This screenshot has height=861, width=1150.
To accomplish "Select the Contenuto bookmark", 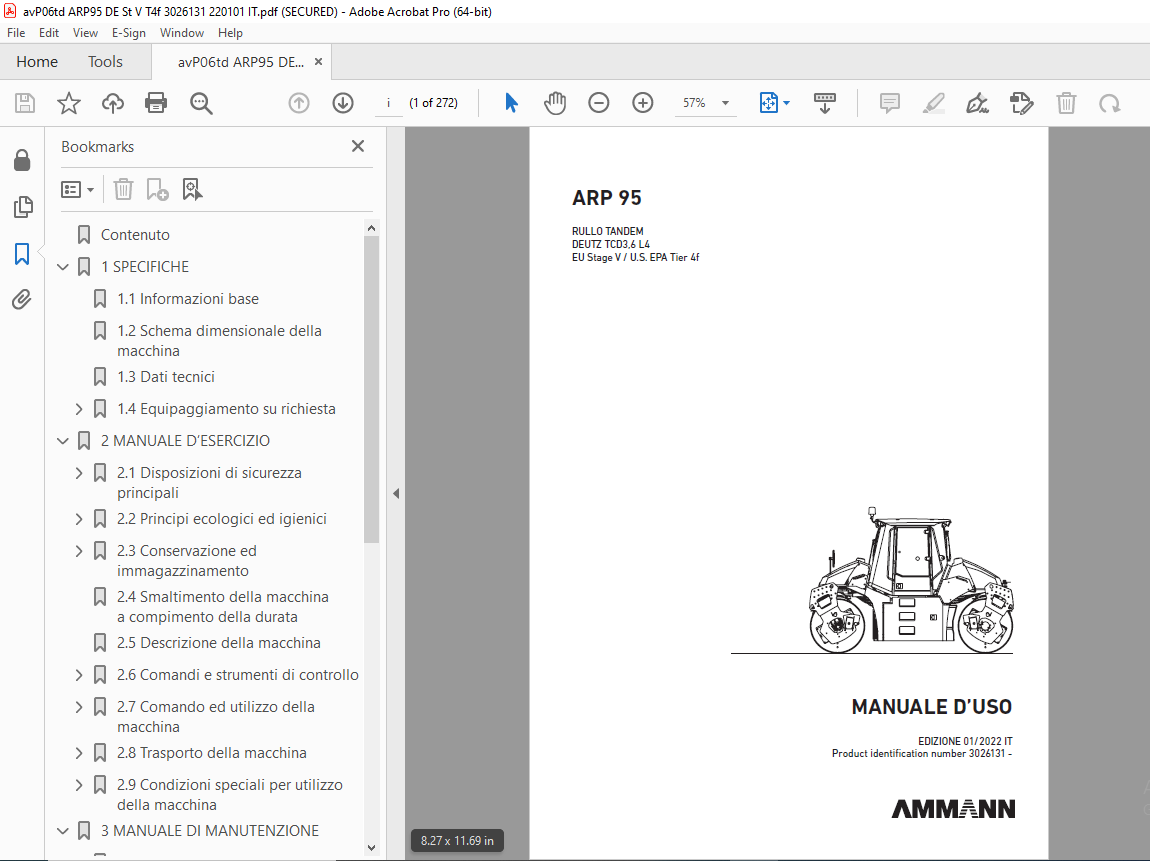I will pyautogui.click(x=135, y=235).
